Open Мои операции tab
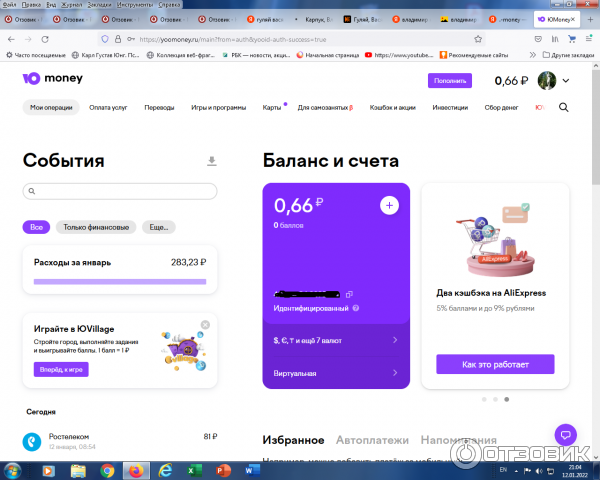The width and height of the screenshot is (600, 480). [x=51, y=108]
